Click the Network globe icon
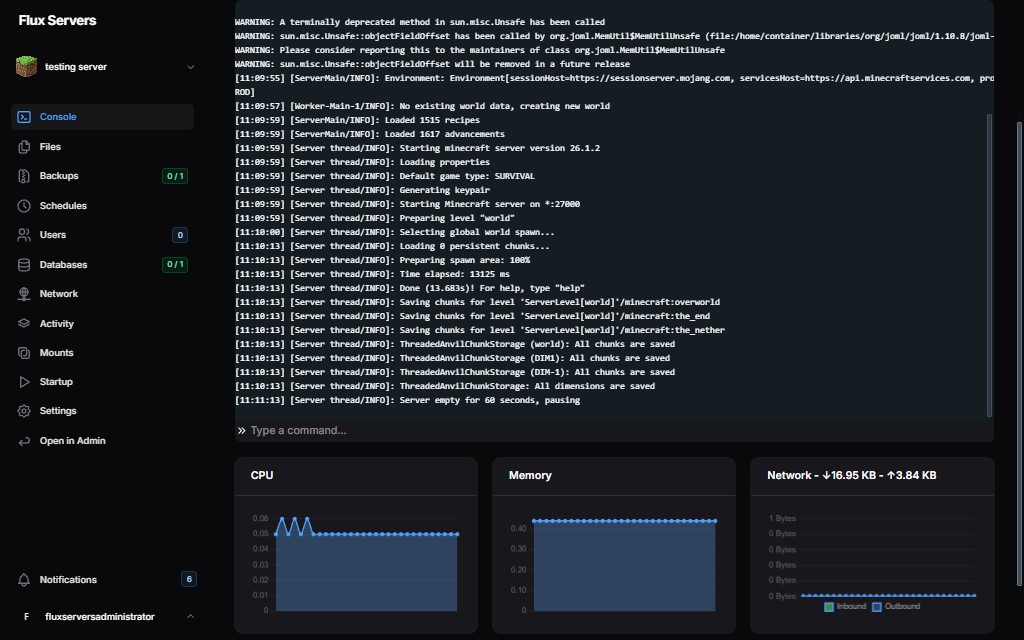The width and height of the screenshot is (1024, 640). click(24, 294)
